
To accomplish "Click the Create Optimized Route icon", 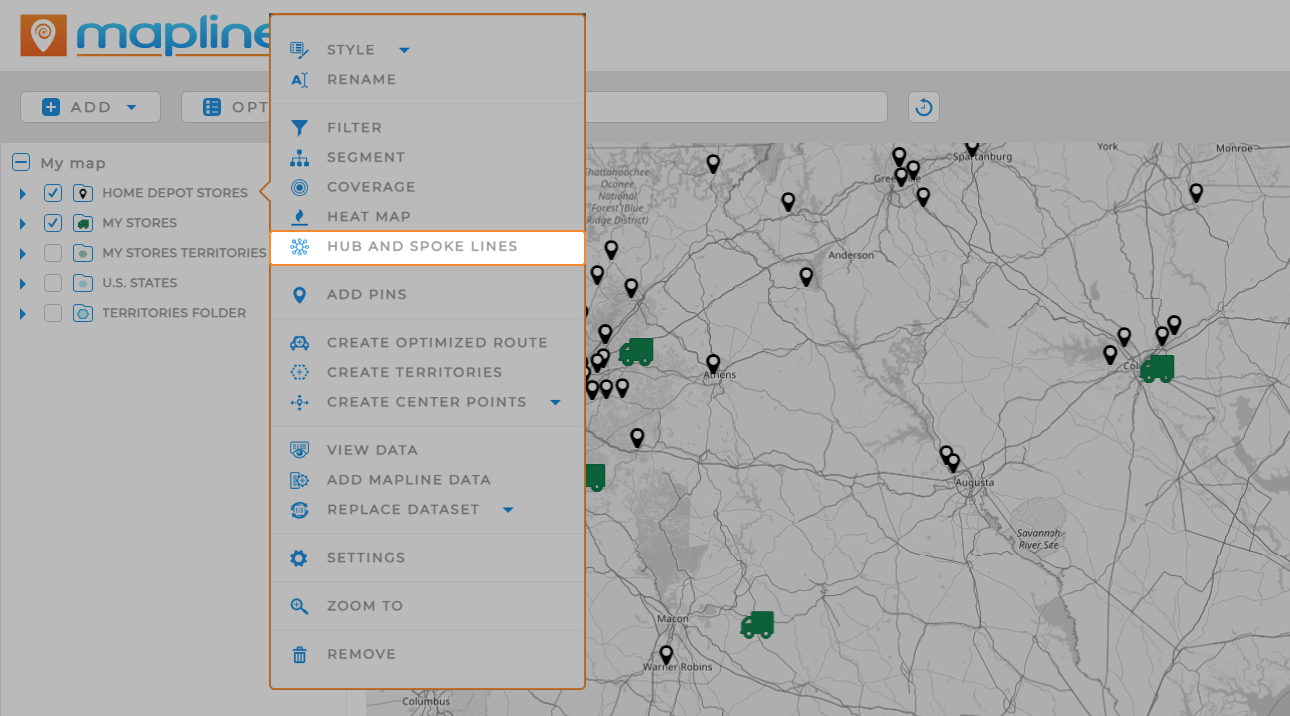I will 297,342.
